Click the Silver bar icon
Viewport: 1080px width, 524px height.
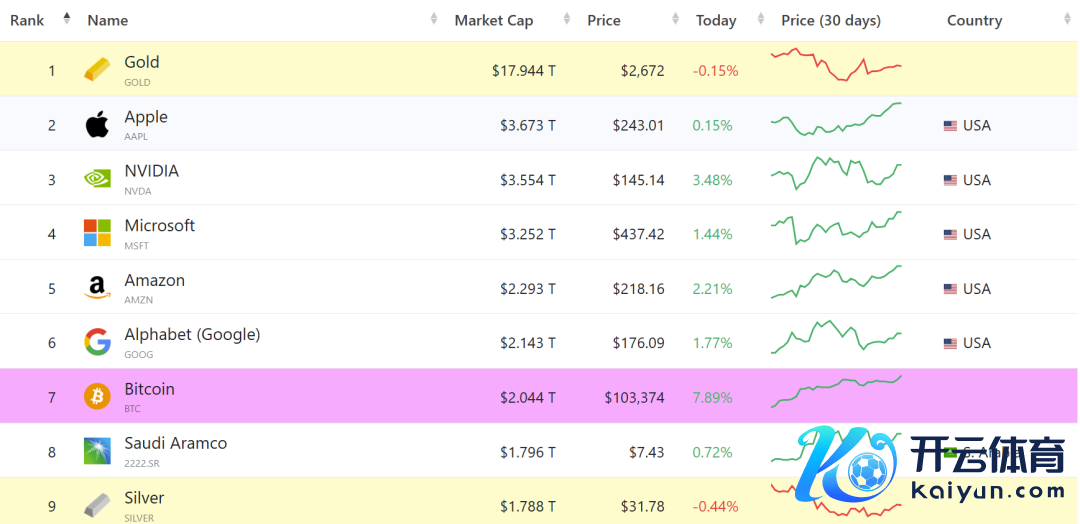point(97,505)
